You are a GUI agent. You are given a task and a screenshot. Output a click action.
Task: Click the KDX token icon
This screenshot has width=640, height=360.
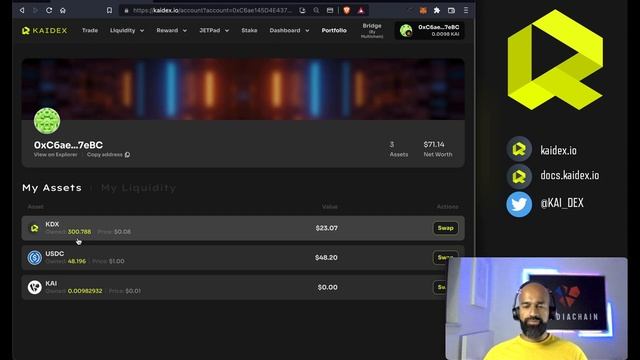point(35,228)
